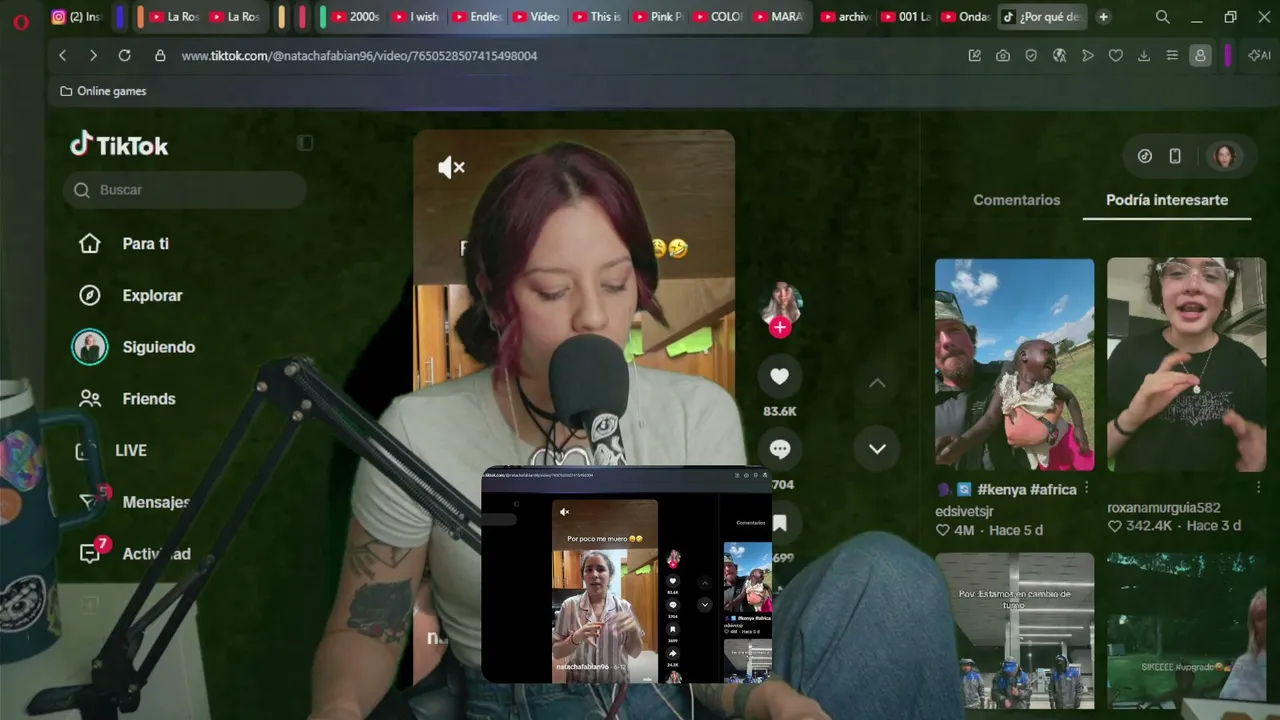Open the Explorar page
Screen dimensions: 1280x720
click(152, 296)
